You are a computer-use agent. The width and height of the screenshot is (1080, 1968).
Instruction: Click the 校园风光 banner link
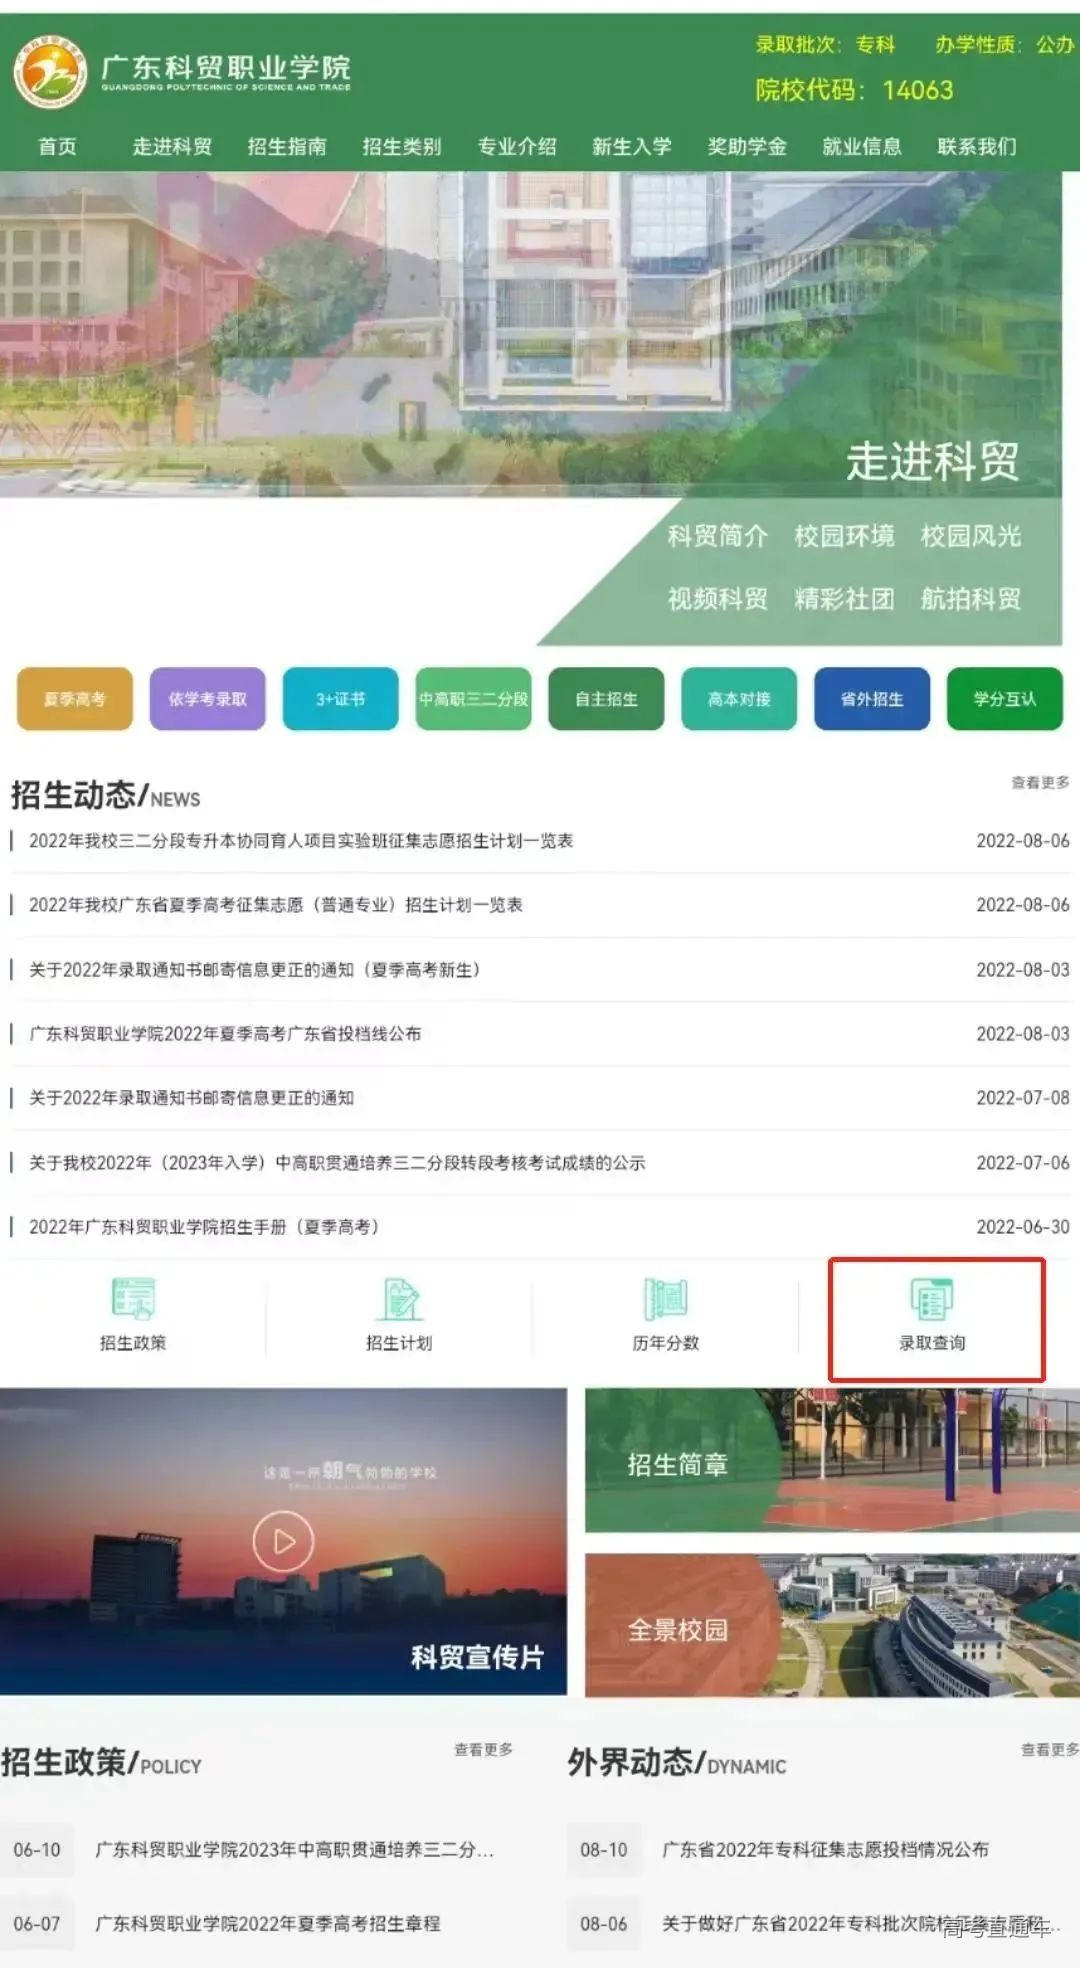(x=971, y=536)
